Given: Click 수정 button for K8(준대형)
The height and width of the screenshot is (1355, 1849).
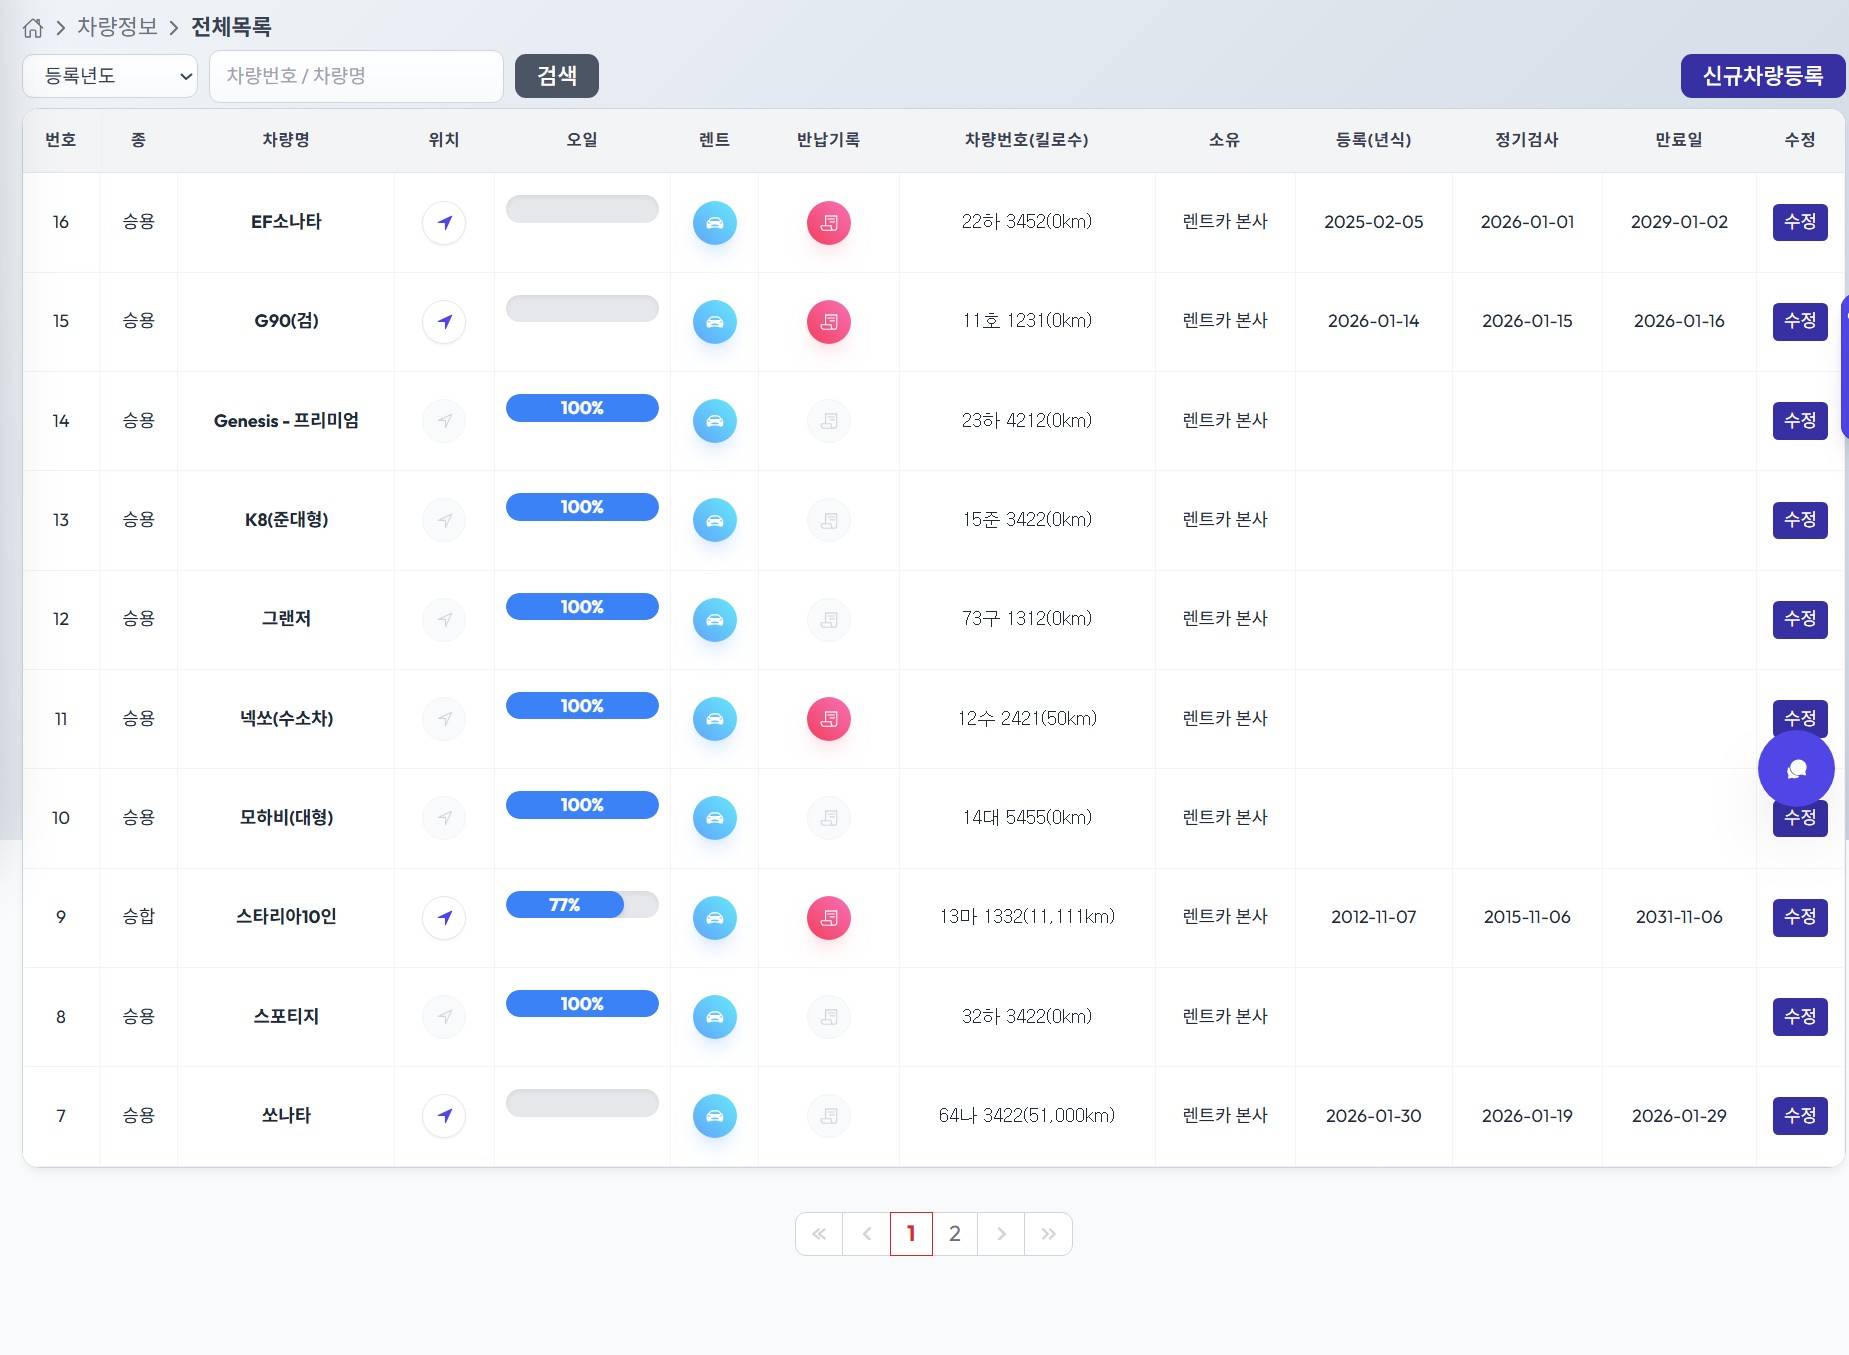Looking at the screenshot, I should click(x=1799, y=520).
